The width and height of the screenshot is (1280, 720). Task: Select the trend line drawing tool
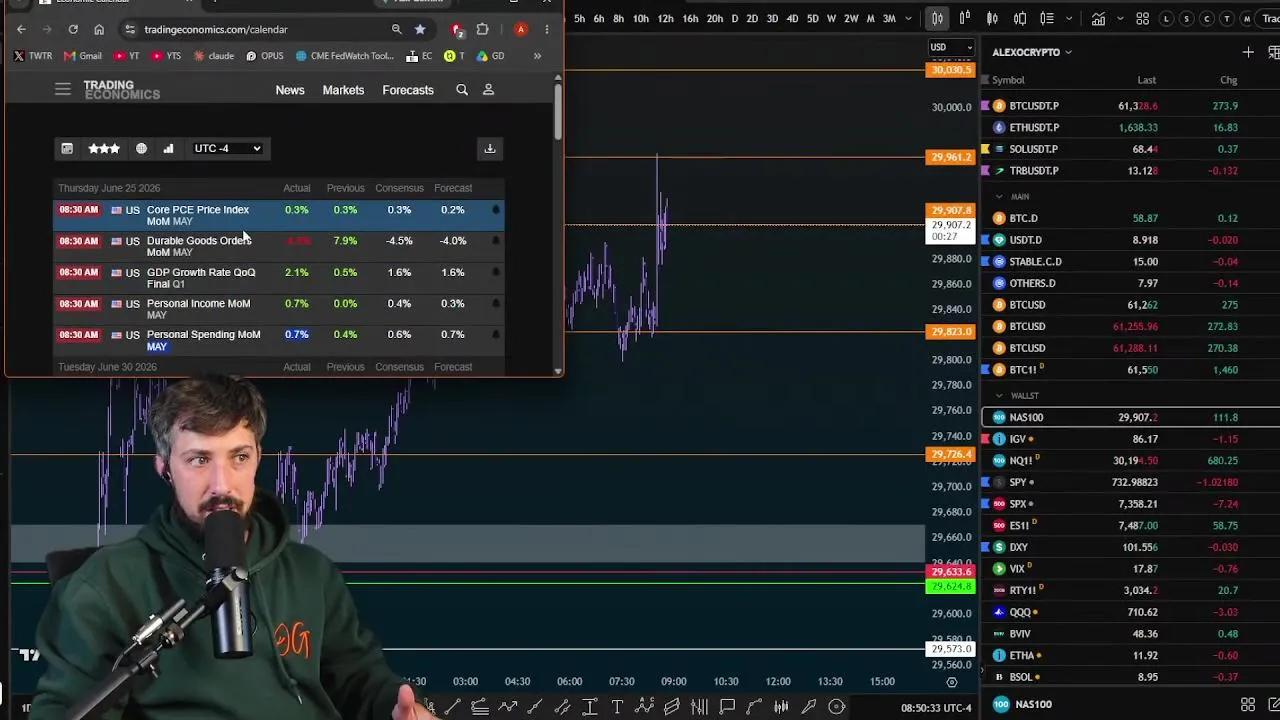point(453,707)
